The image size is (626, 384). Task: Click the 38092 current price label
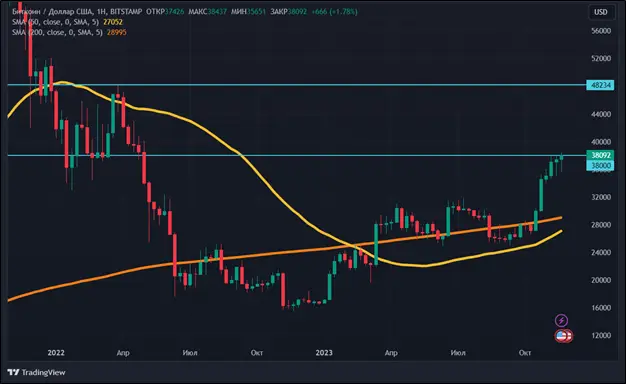tap(600, 155)
